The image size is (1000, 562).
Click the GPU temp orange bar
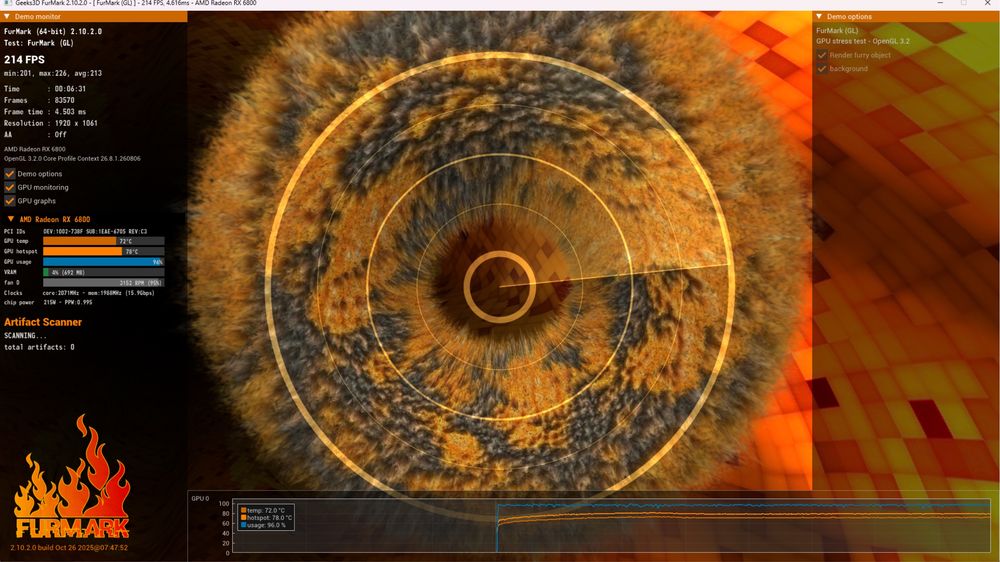[80, 241]
